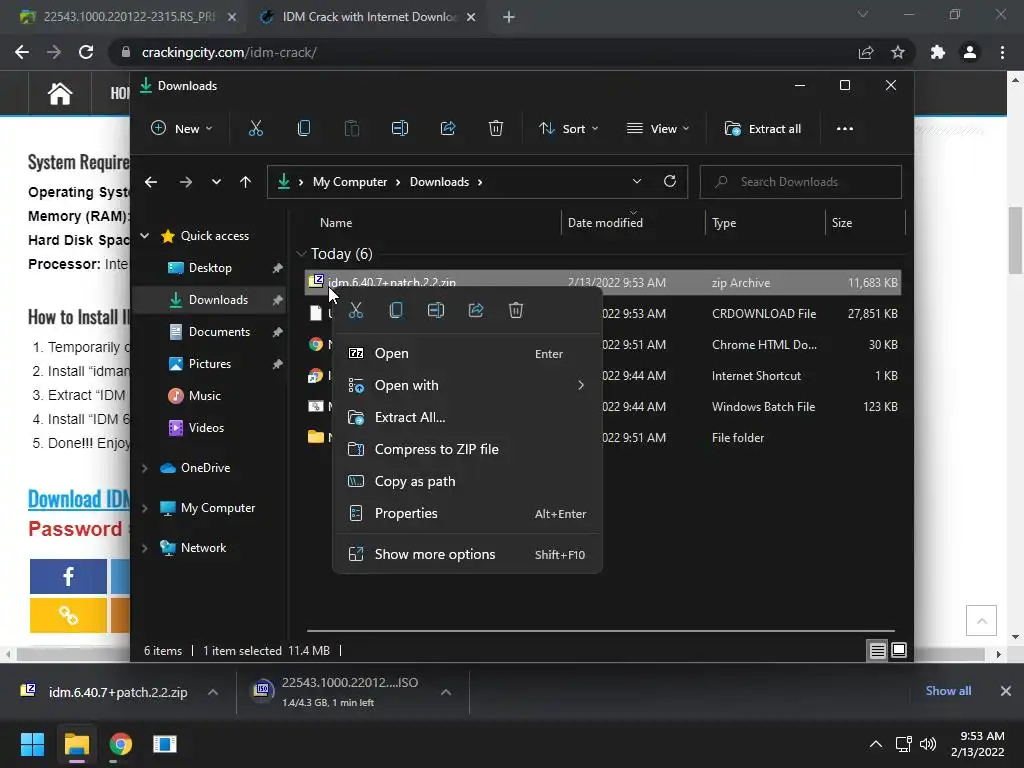Open a new Chrome tab
Image resolution: width=1024 pixels, height=768 pixels.
pyautogui.click(x=509, y=17)
